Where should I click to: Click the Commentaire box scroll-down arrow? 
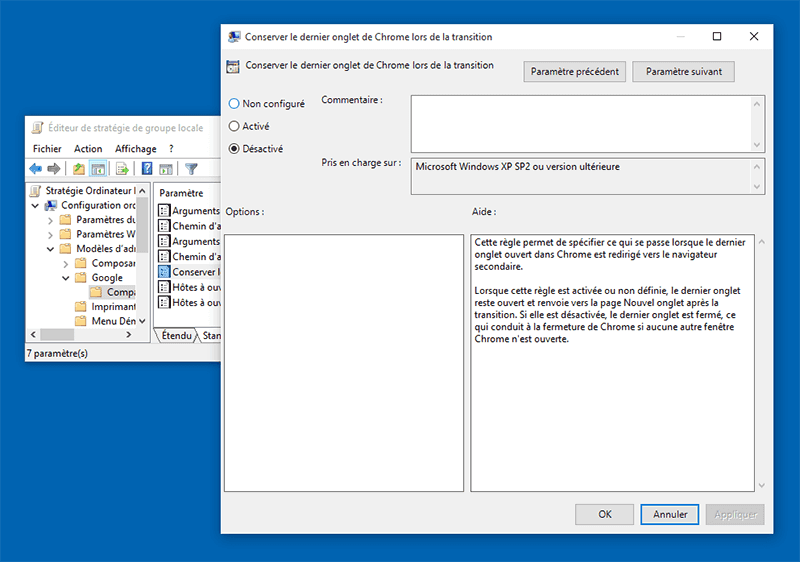[x=757, y=145]
